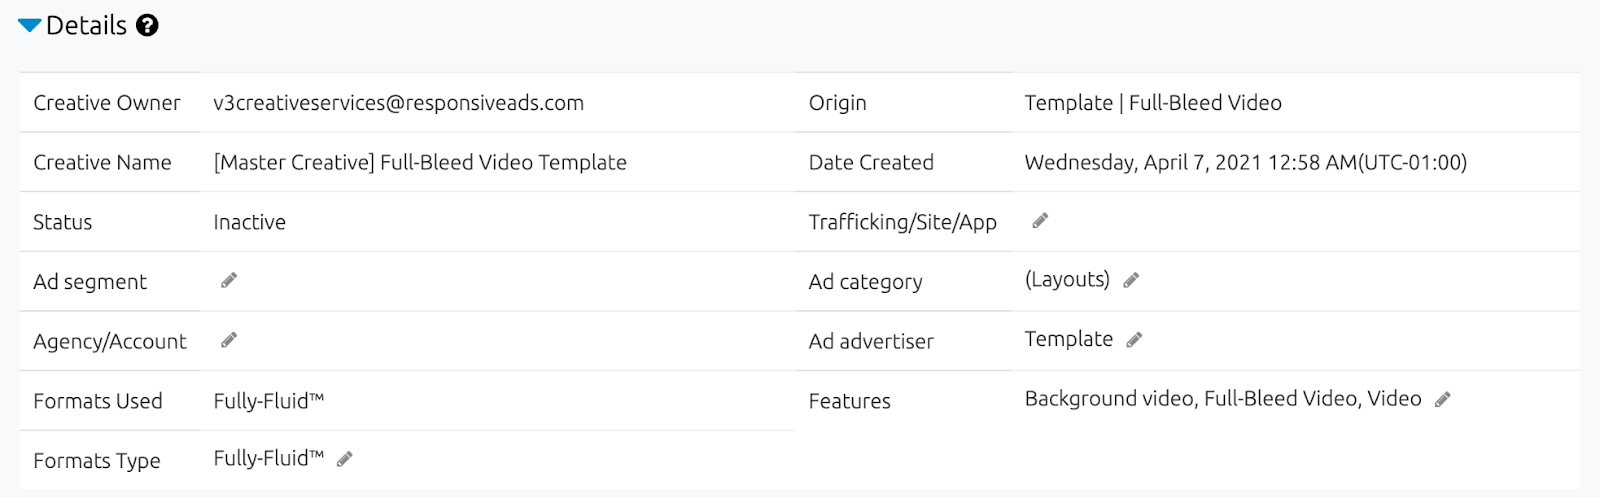
Task: Click the (Layouts) ad category value
Action: click(x=1067, y=280)
